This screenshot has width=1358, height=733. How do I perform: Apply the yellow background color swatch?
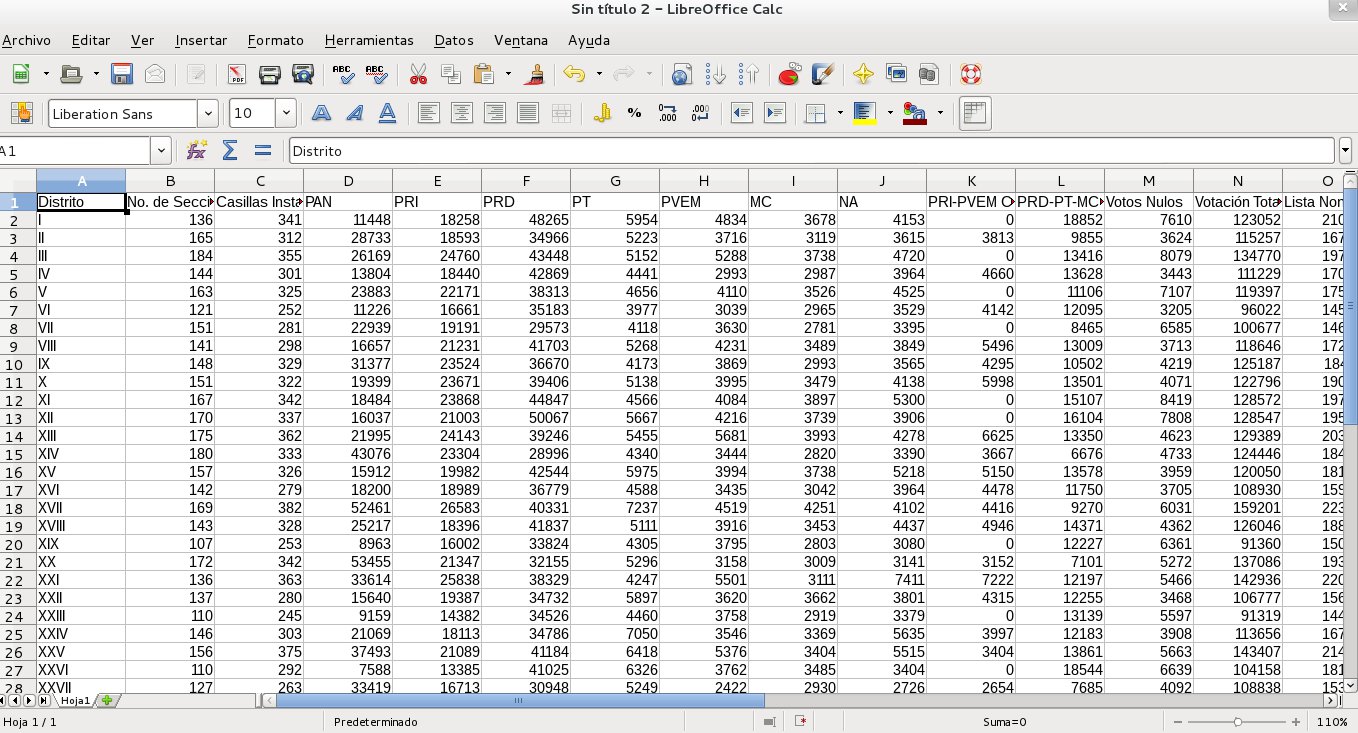pos(865,113)
